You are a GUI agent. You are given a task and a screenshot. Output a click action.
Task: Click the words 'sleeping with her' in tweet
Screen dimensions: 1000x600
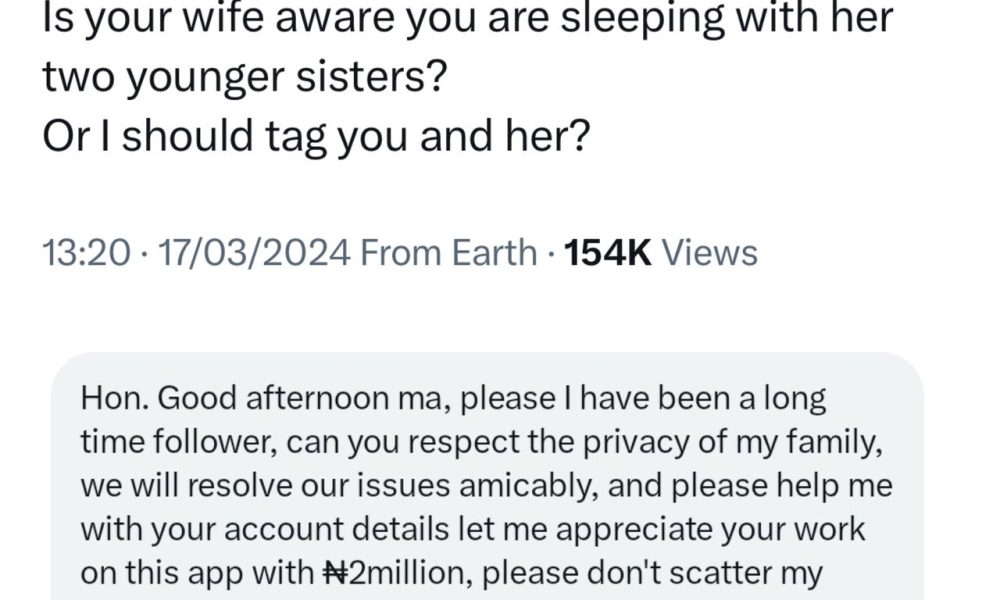tap(727, 18)
